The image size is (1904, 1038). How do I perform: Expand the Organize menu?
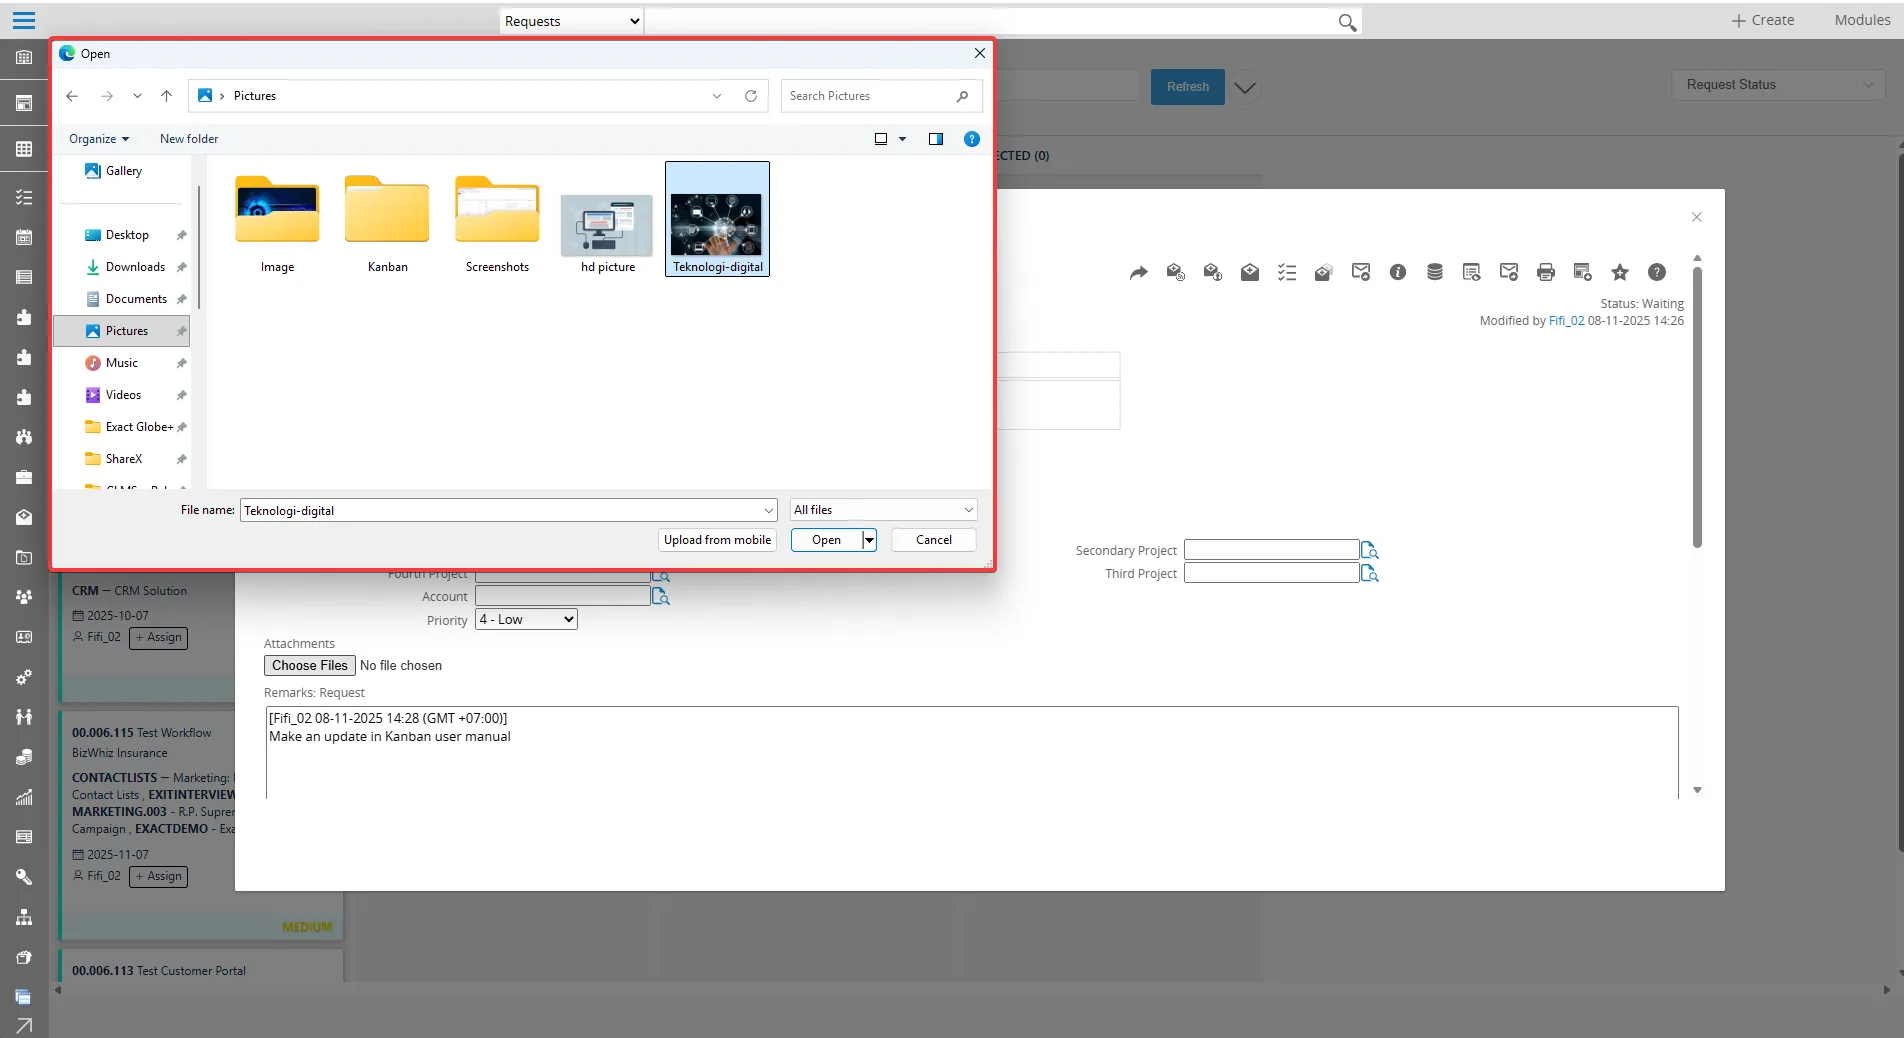98,139
